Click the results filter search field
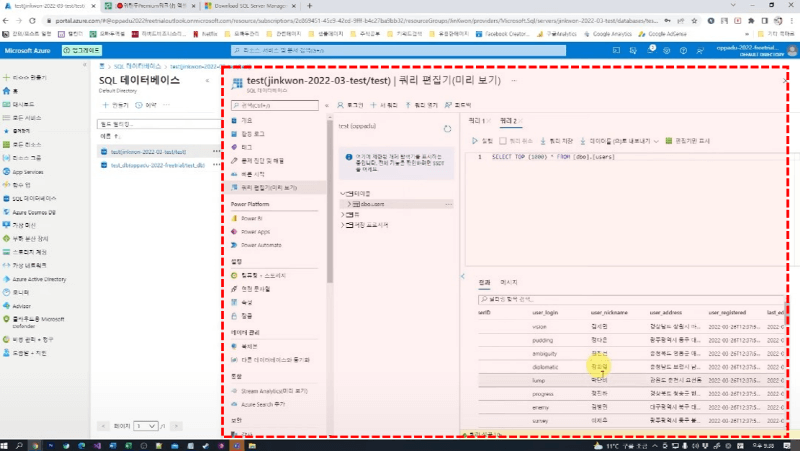Image resolution: width=800 pixels, height=451 pixels. (x=631, y=299)
